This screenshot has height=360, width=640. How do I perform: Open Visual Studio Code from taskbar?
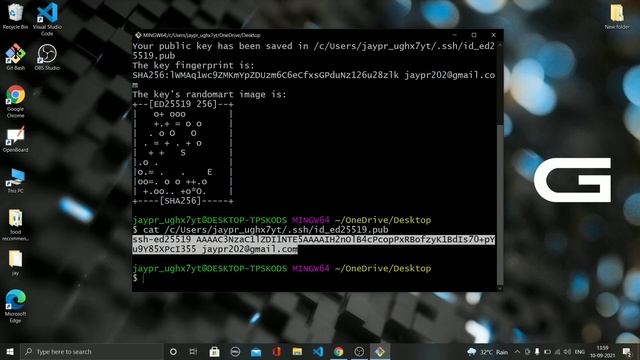pyautogui.click(x=318, y=351)
